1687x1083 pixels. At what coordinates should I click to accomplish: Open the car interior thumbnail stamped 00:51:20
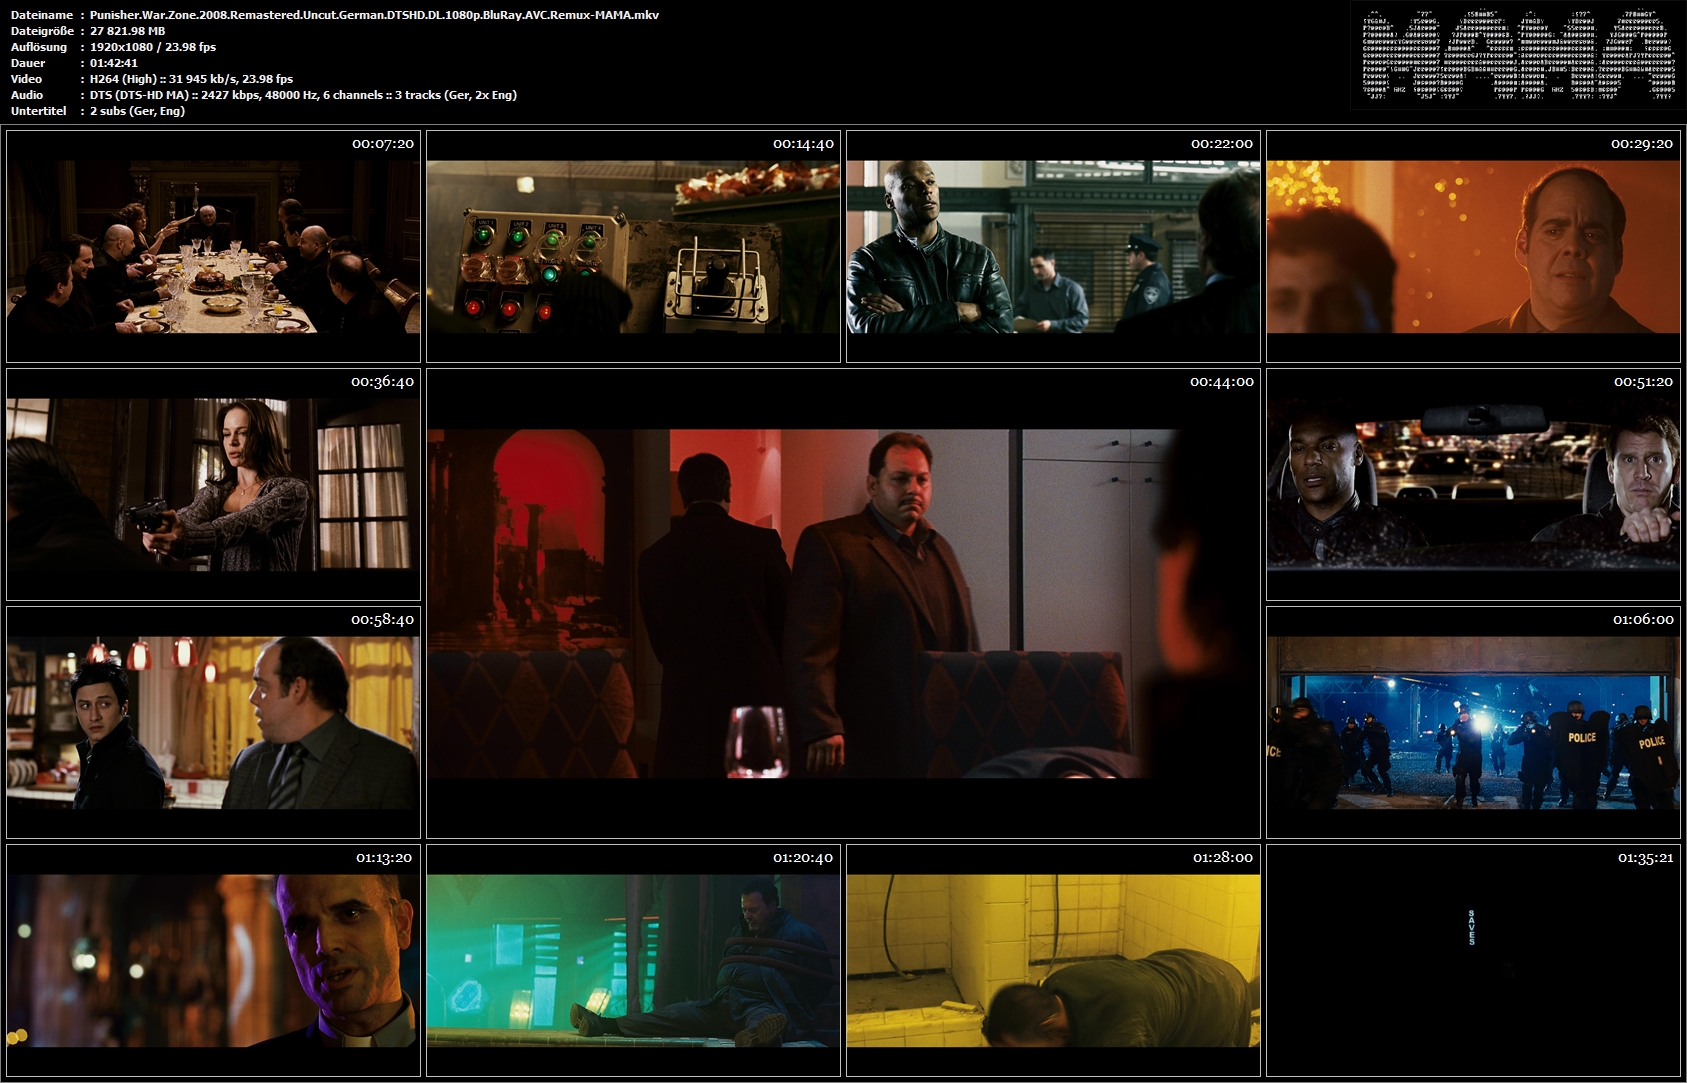point(1473,484)
